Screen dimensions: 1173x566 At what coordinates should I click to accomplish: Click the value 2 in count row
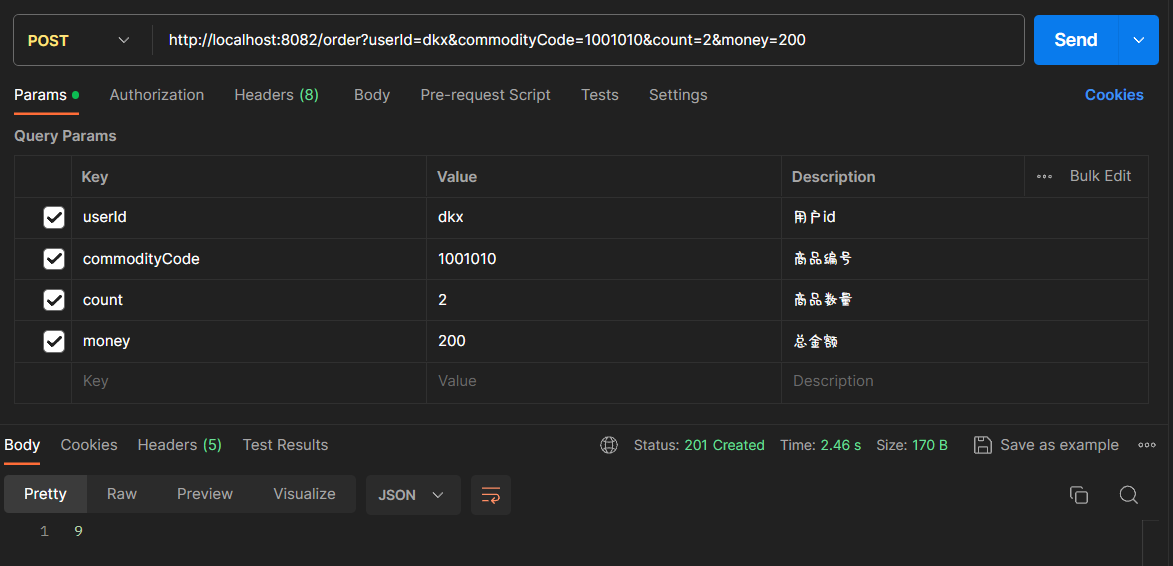click(x=604, y=300)
